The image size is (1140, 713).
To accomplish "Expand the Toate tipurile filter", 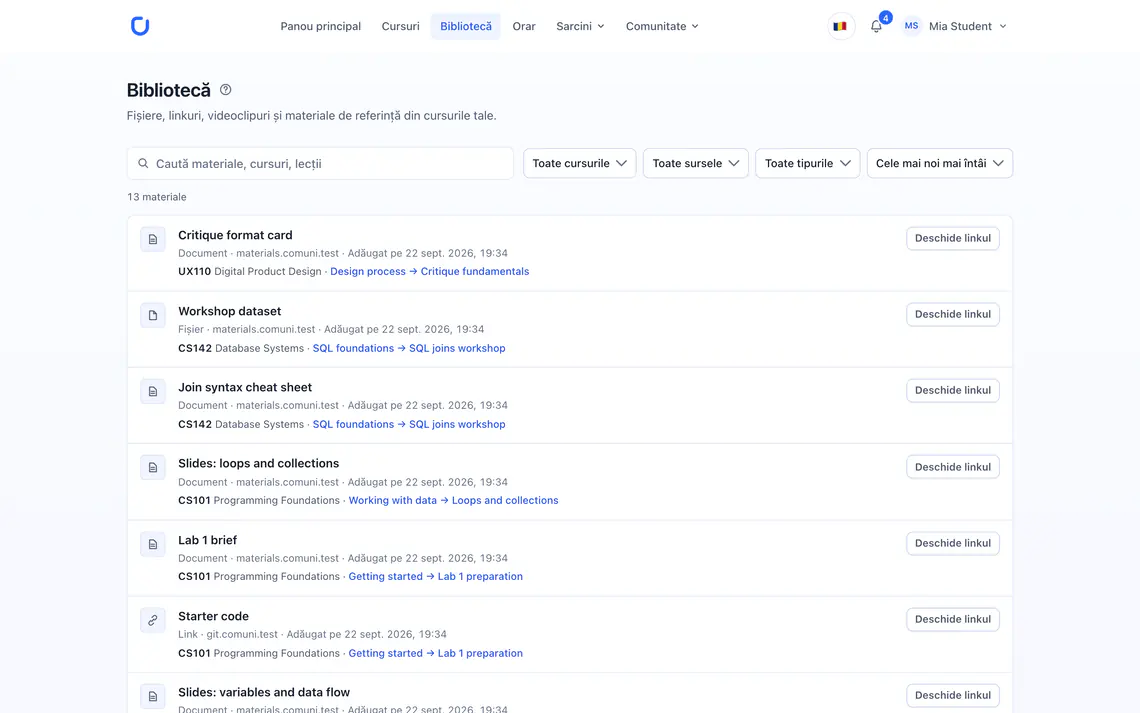I will [808, 164].
